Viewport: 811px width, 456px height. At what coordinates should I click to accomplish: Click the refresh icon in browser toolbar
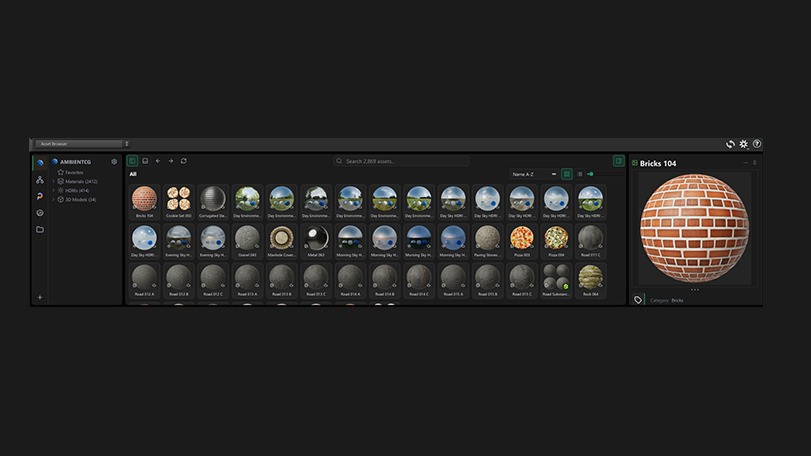[184, 161]
